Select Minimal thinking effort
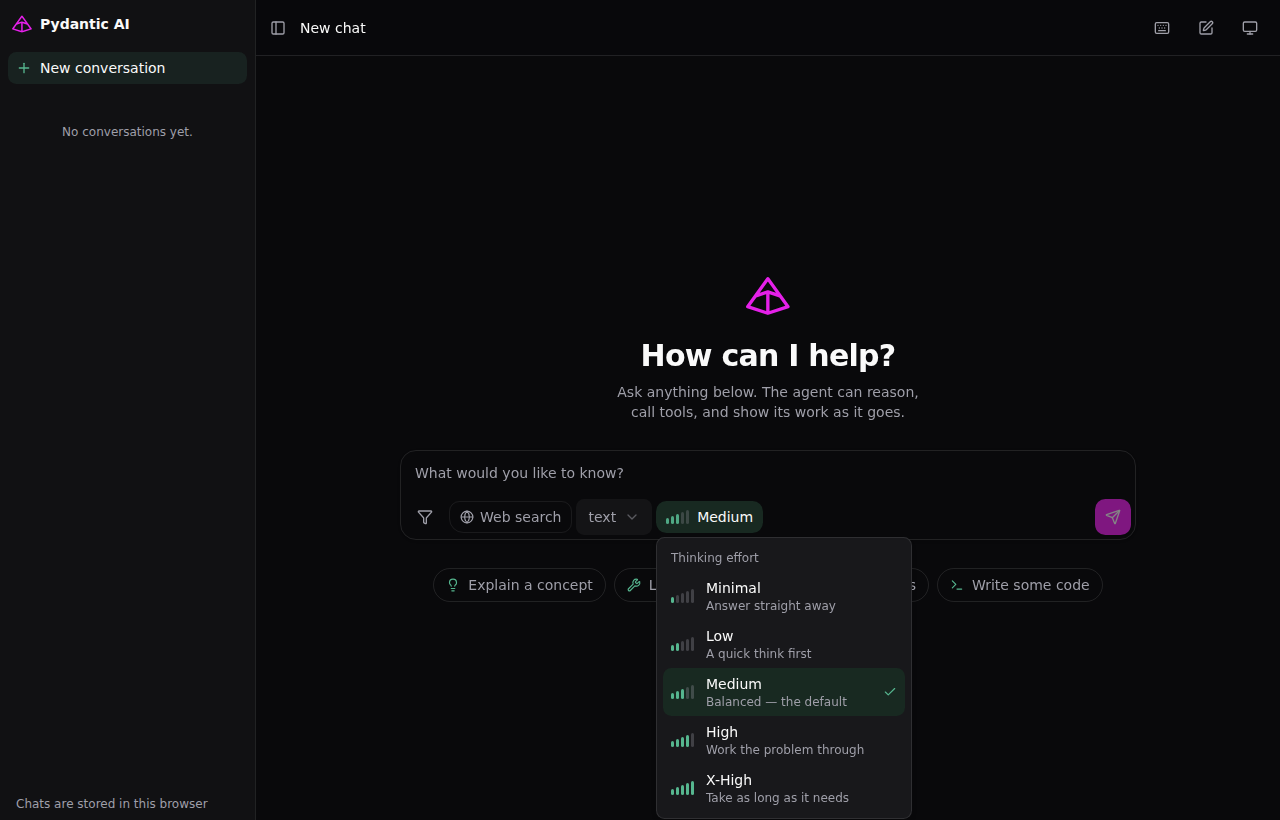Screen dimensions: 1280x820 click(x=784, y=596)
